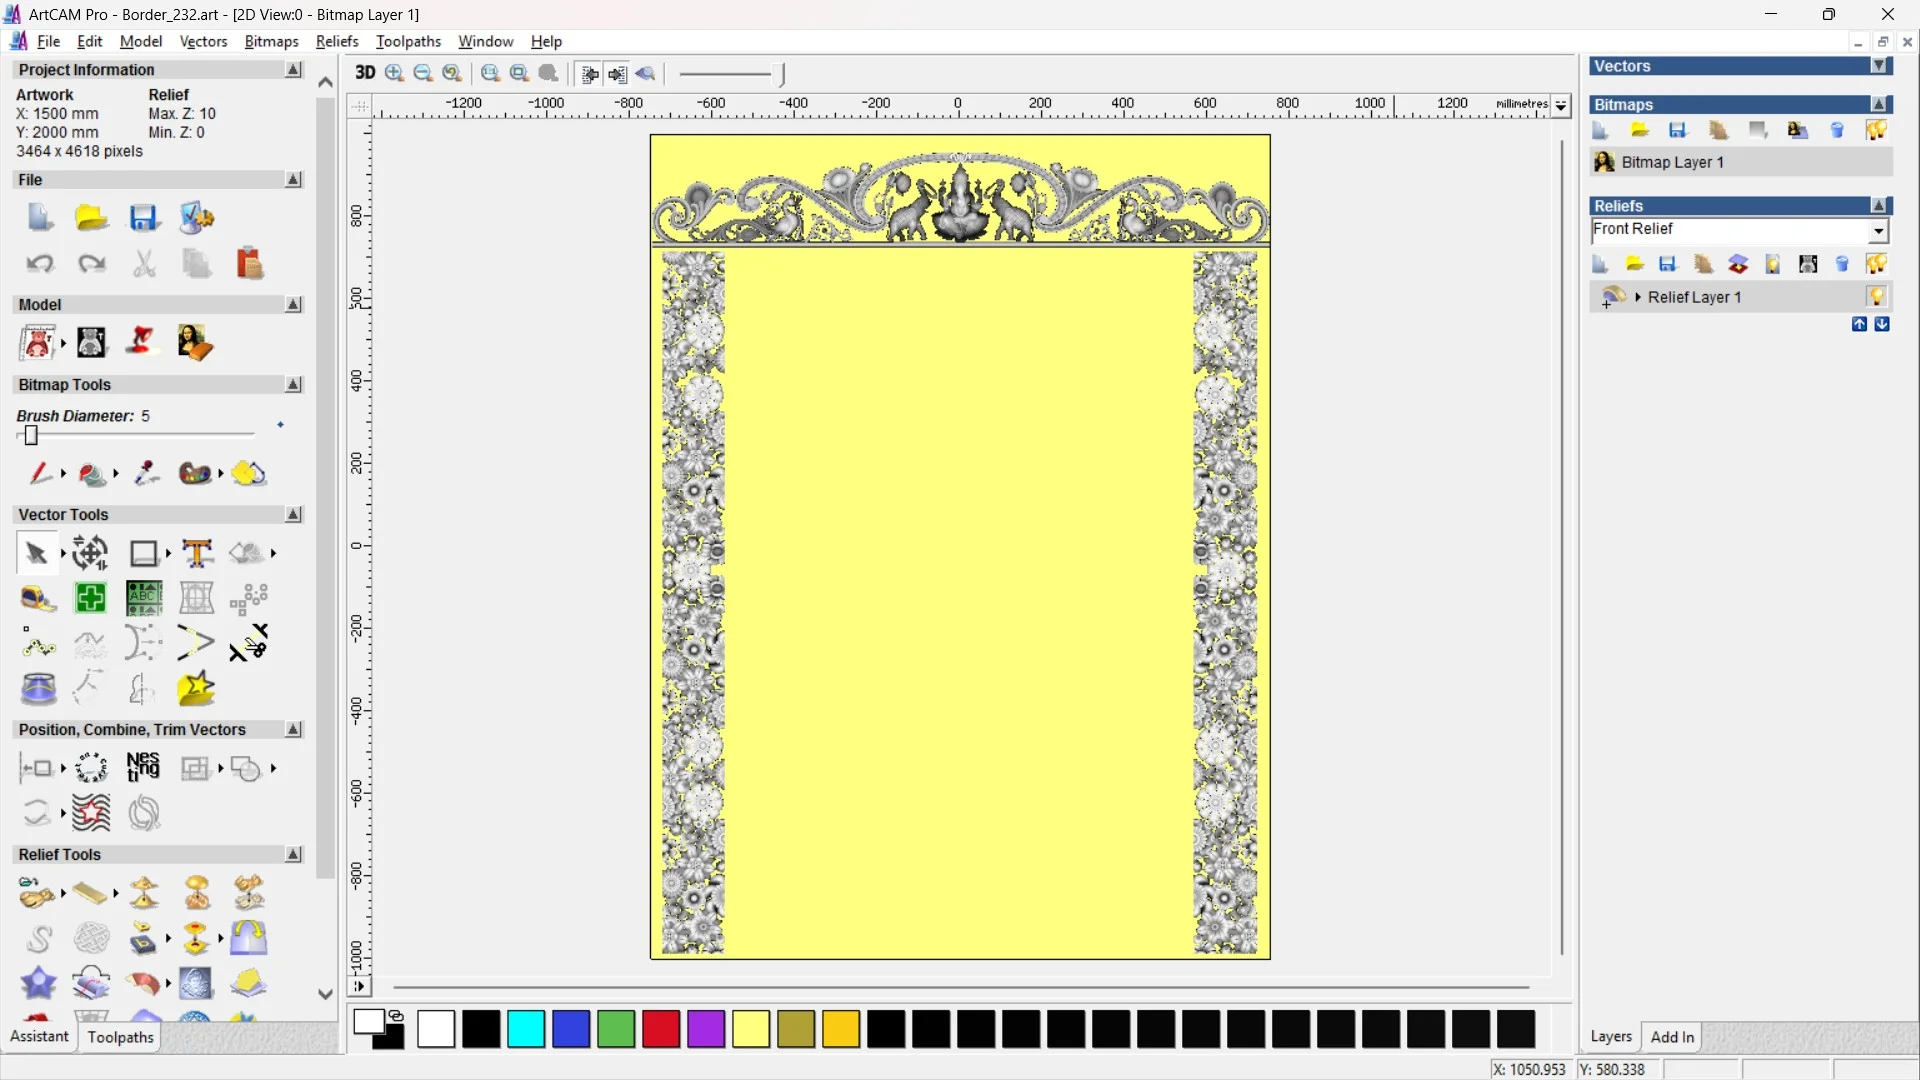Viewport: 1920px width, 1080px height.
Task: Switch to the Toolpaths tab at bottom
Action: (120, 1037)
